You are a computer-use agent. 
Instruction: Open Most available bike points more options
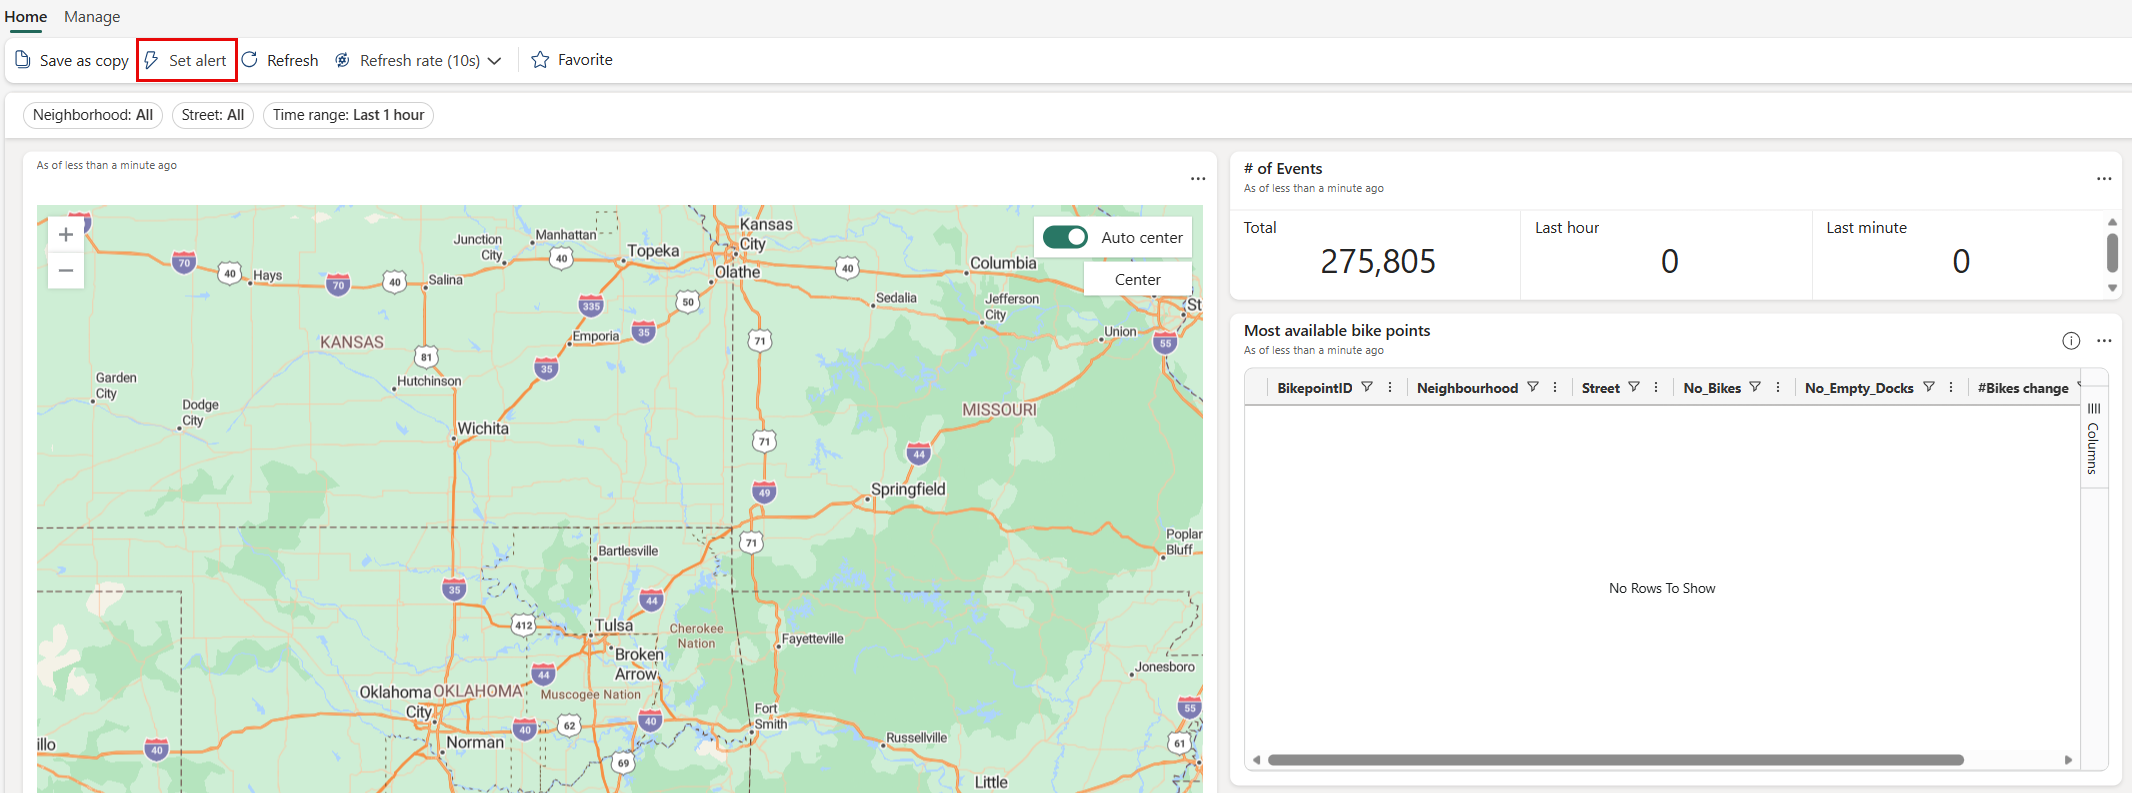pyautogui.click(x=2104, y=341)
